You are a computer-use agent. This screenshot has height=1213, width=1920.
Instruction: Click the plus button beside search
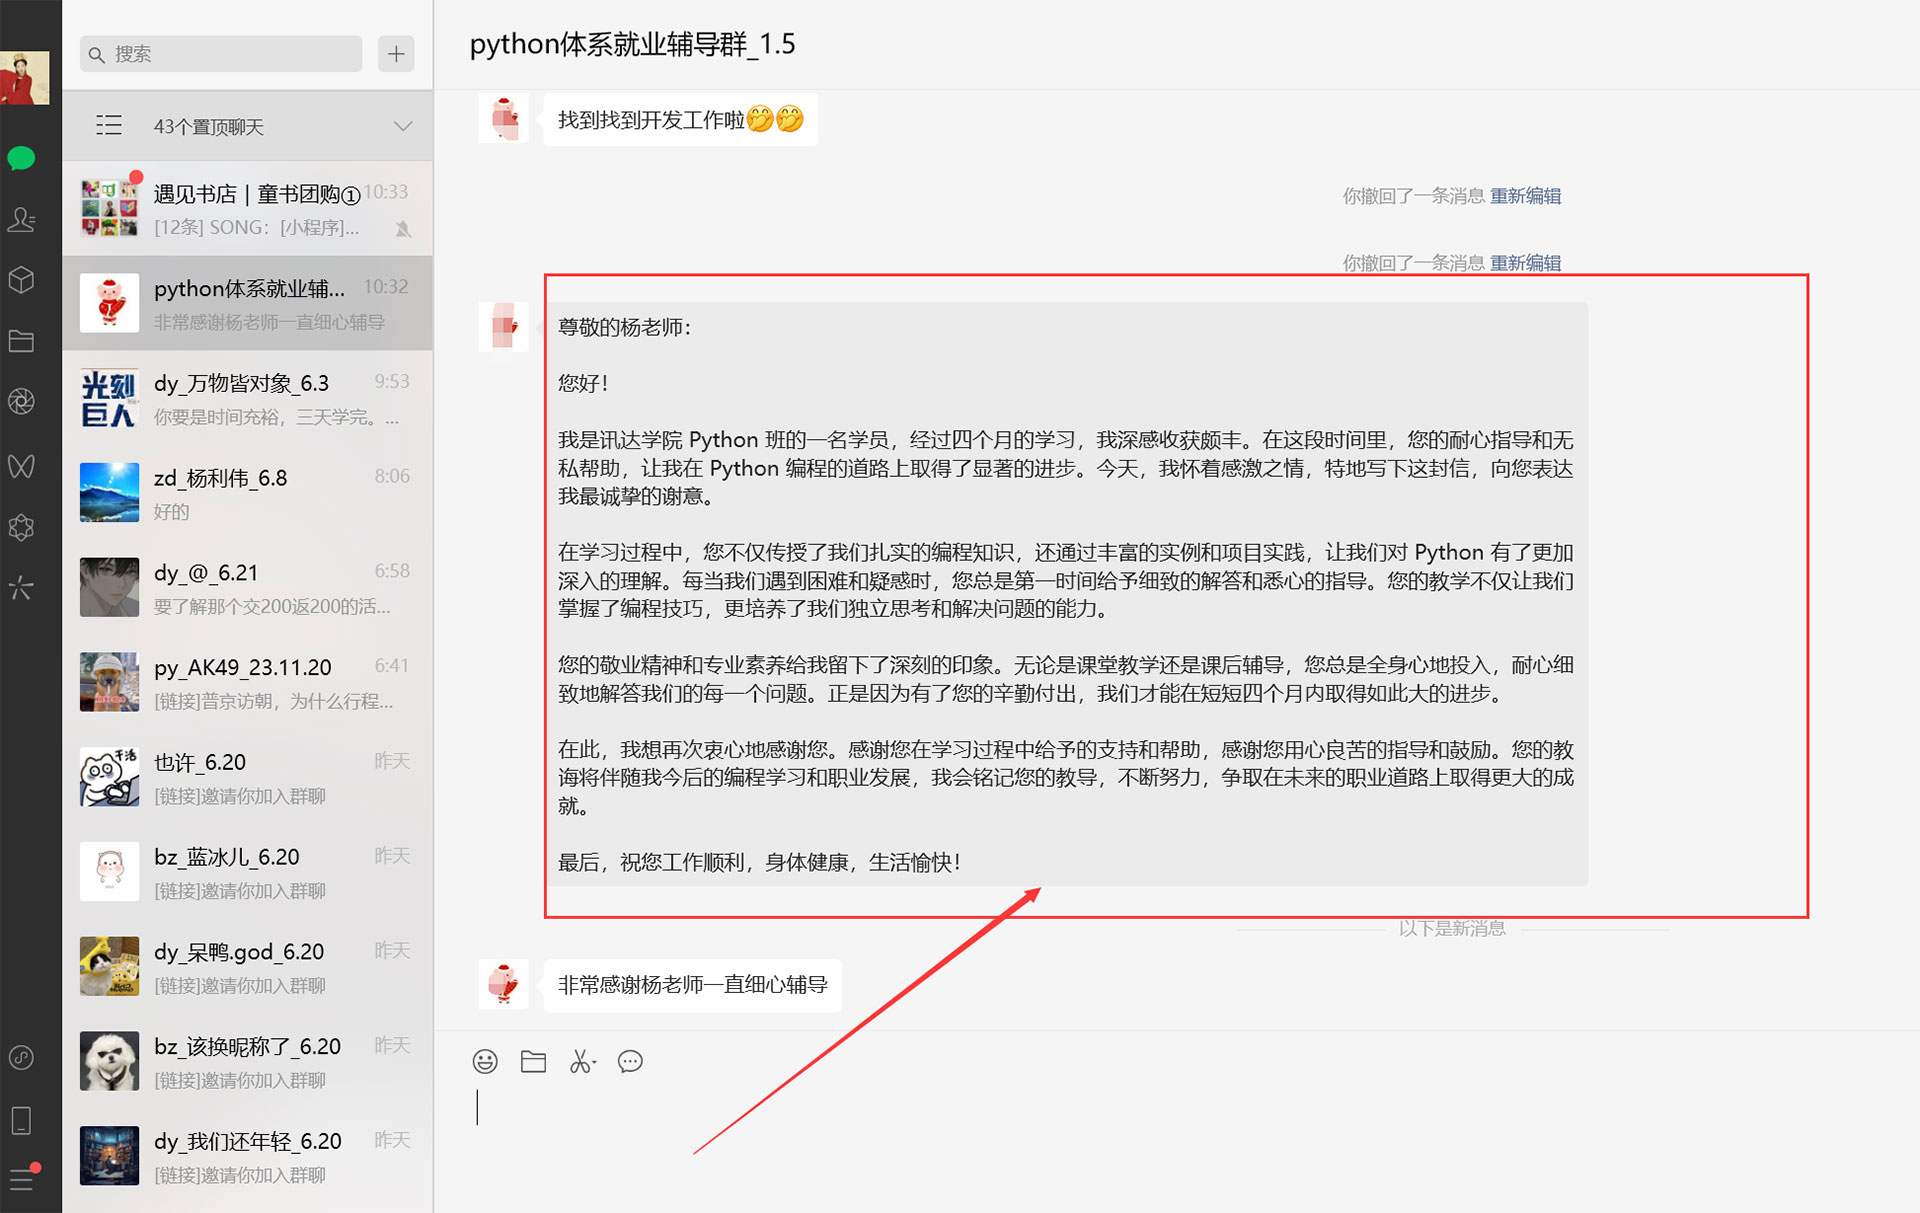(396, 54)
